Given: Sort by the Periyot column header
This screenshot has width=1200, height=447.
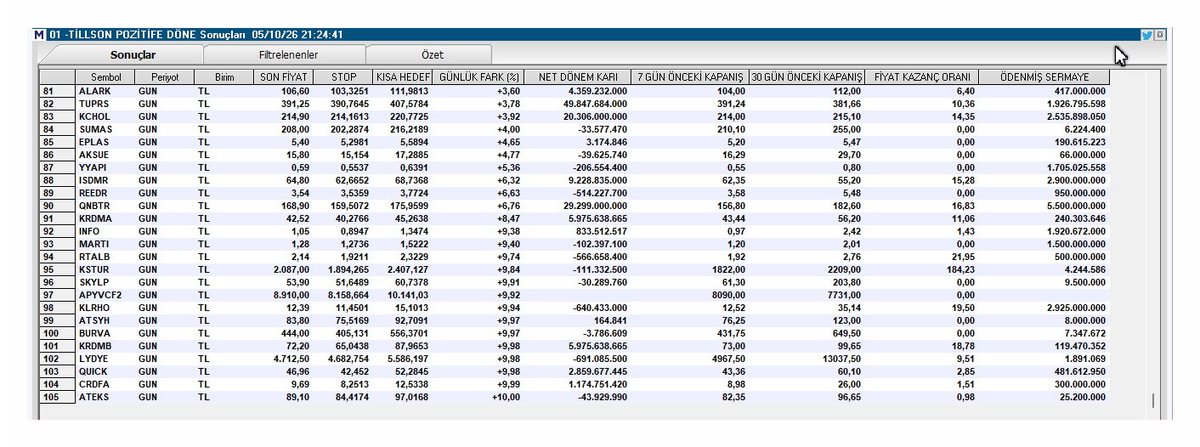Looking at the screenshot, I should pyautogui.click(x=165, y=77).
